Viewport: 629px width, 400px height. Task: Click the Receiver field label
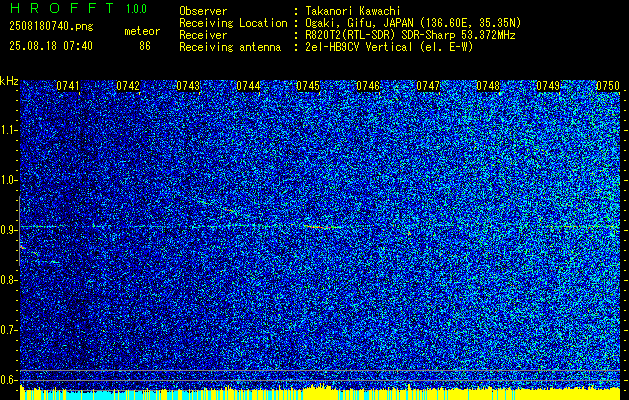(203, 35)
